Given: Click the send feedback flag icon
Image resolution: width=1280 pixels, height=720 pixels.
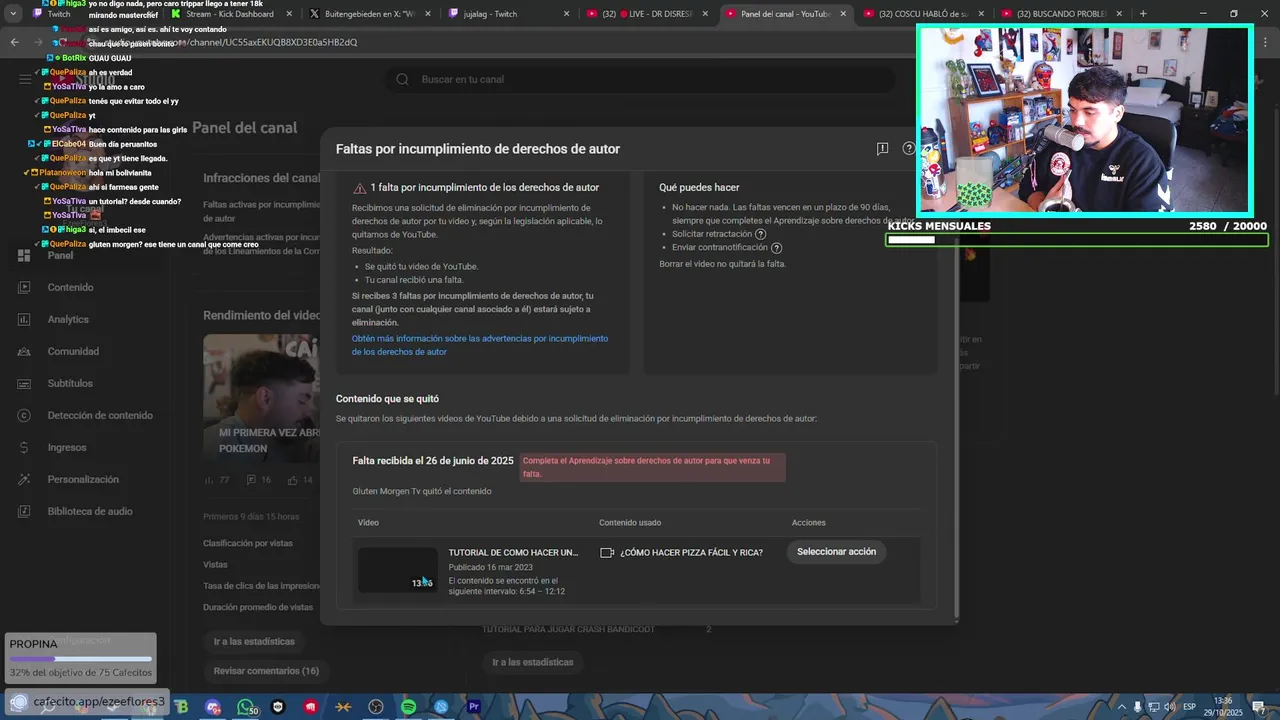Looking at the screenshot, I should click(x=882, y=148).
